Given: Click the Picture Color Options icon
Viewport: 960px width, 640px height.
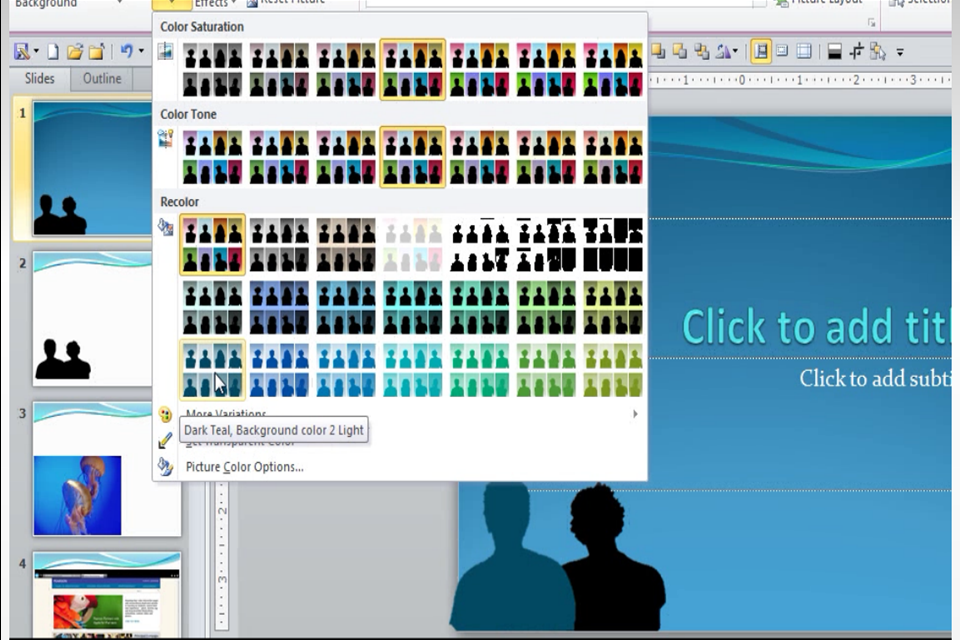Looking at the screenshot, I should tap(165, 467).
